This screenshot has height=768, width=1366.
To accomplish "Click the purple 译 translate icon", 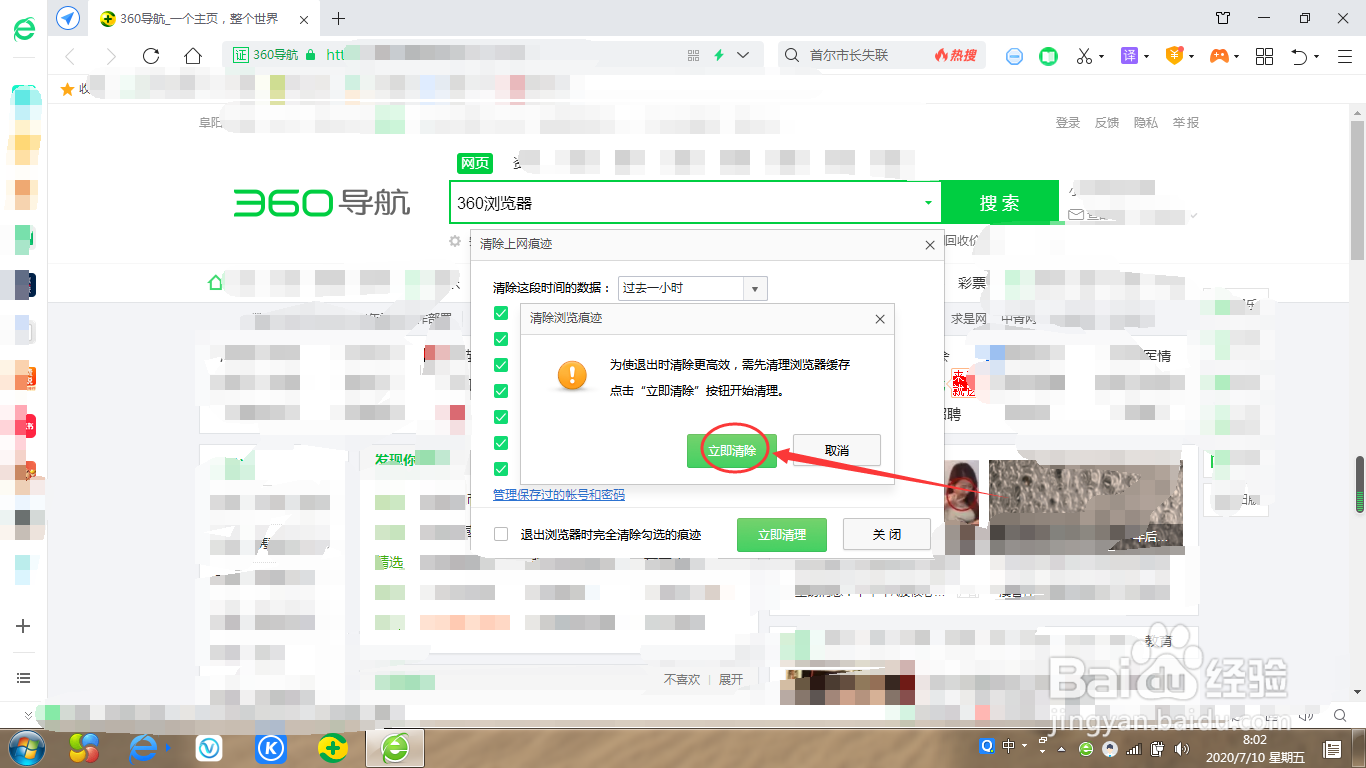I will 1129,56.
